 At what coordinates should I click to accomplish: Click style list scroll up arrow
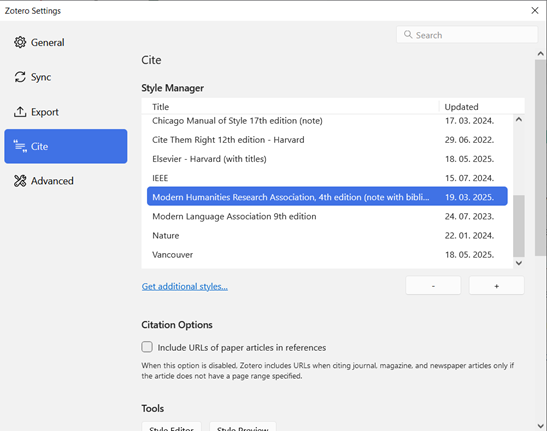pos(519,119)
